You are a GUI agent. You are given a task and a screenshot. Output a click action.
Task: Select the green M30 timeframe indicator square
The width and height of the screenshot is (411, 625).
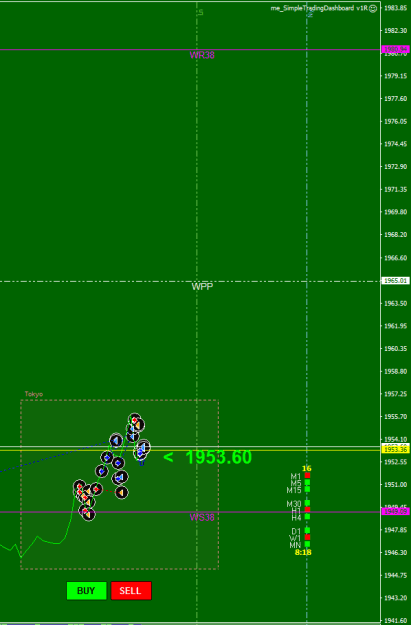[307, 503]
